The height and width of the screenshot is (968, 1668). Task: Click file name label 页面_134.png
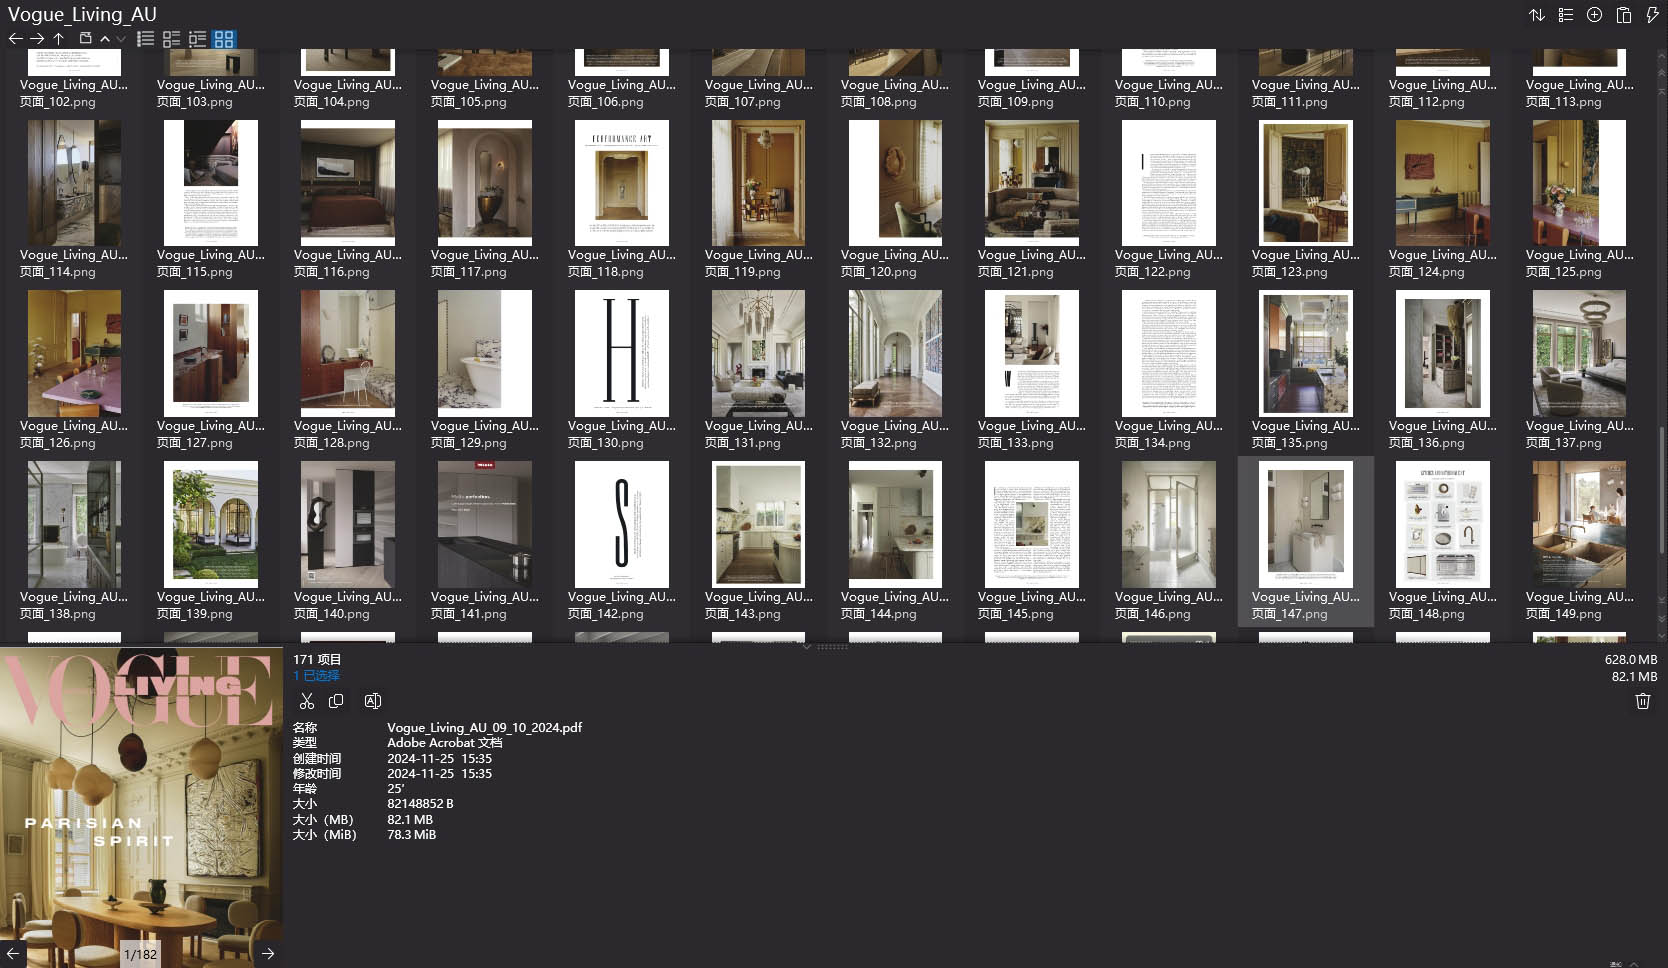point(1169,434)
